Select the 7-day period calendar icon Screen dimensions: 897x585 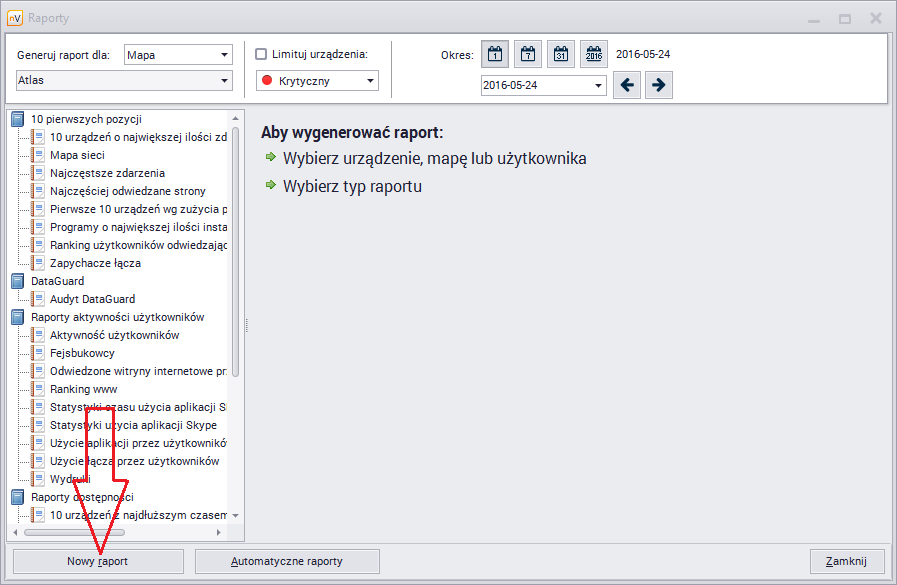click(528, 55)
